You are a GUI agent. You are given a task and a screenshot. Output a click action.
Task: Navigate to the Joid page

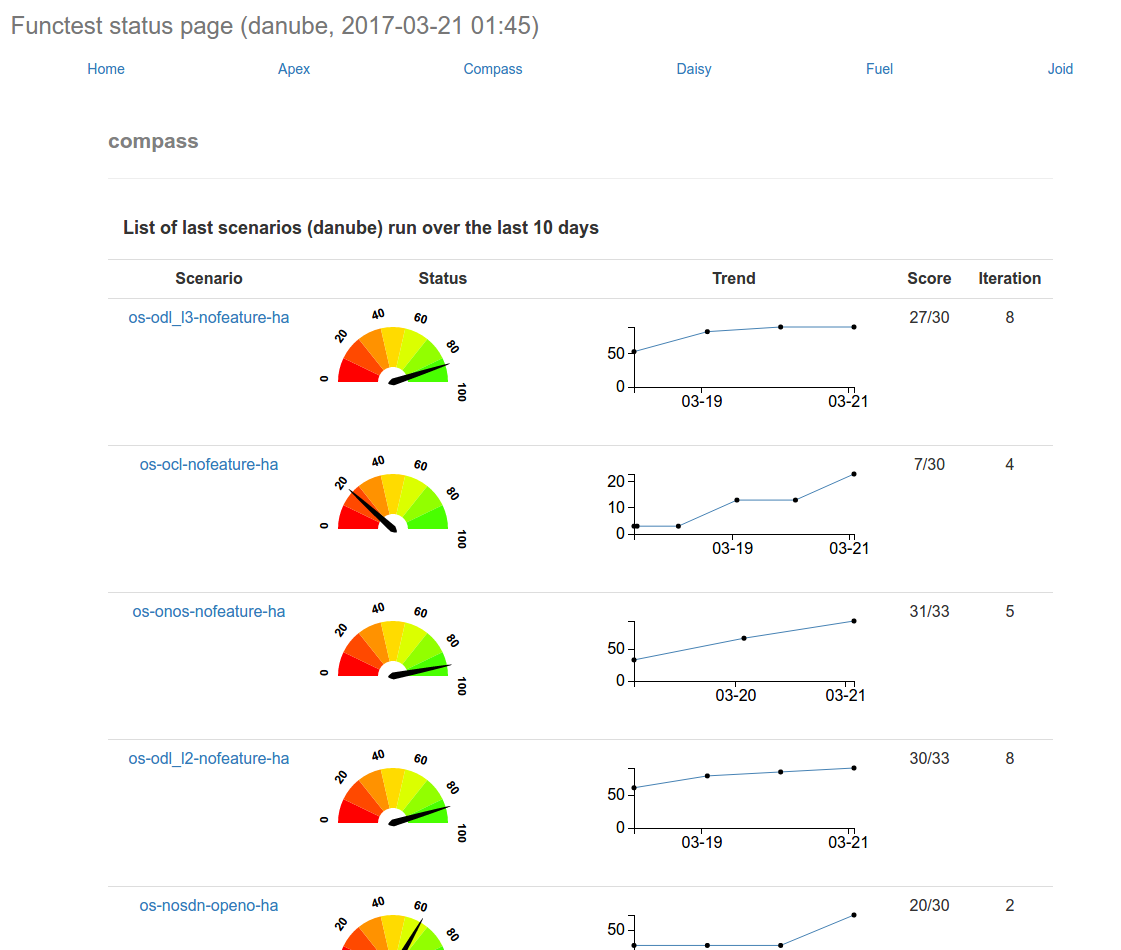[1060, 69]
